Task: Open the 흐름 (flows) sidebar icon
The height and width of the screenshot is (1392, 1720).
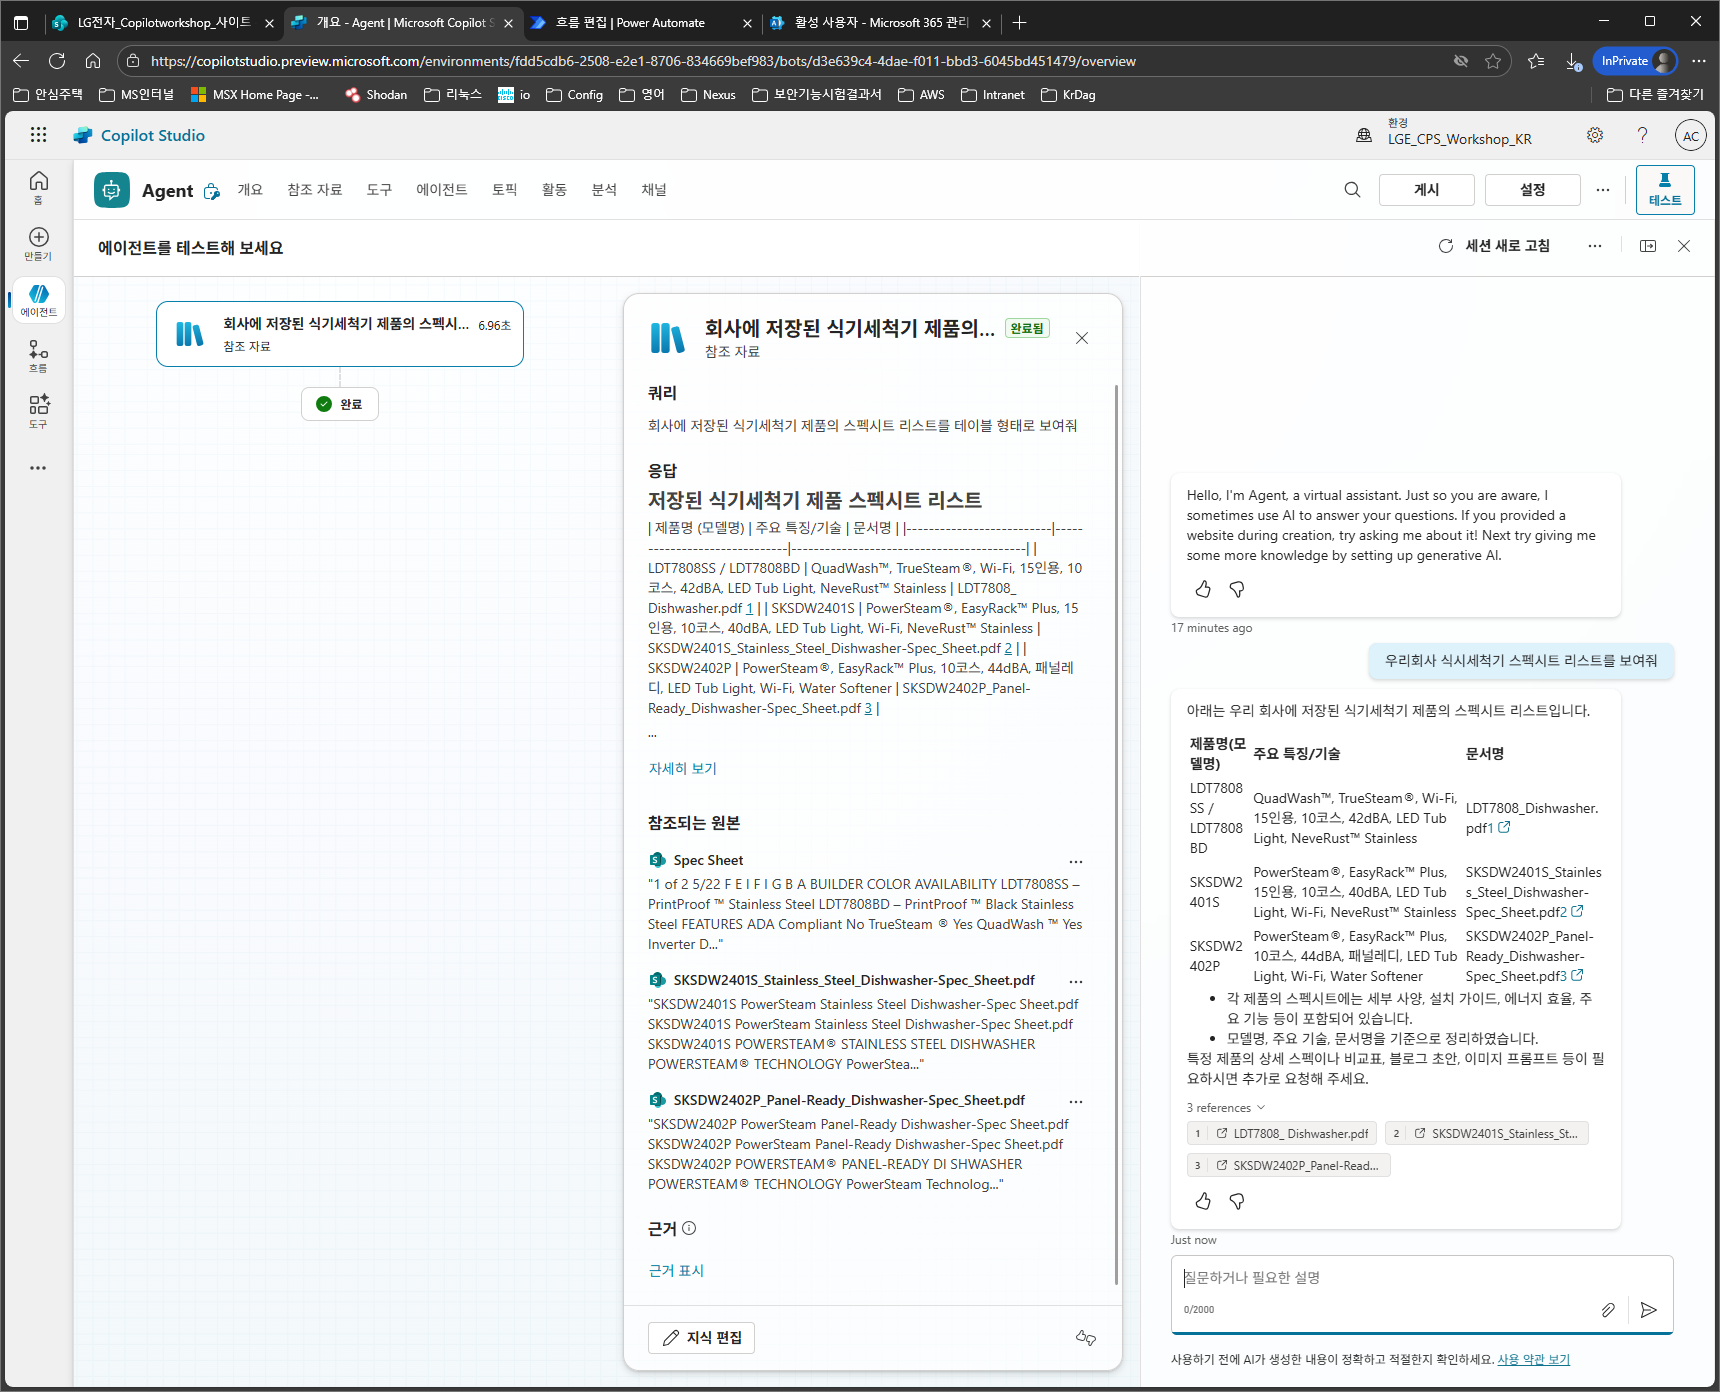Action: (x=38, y=355)
